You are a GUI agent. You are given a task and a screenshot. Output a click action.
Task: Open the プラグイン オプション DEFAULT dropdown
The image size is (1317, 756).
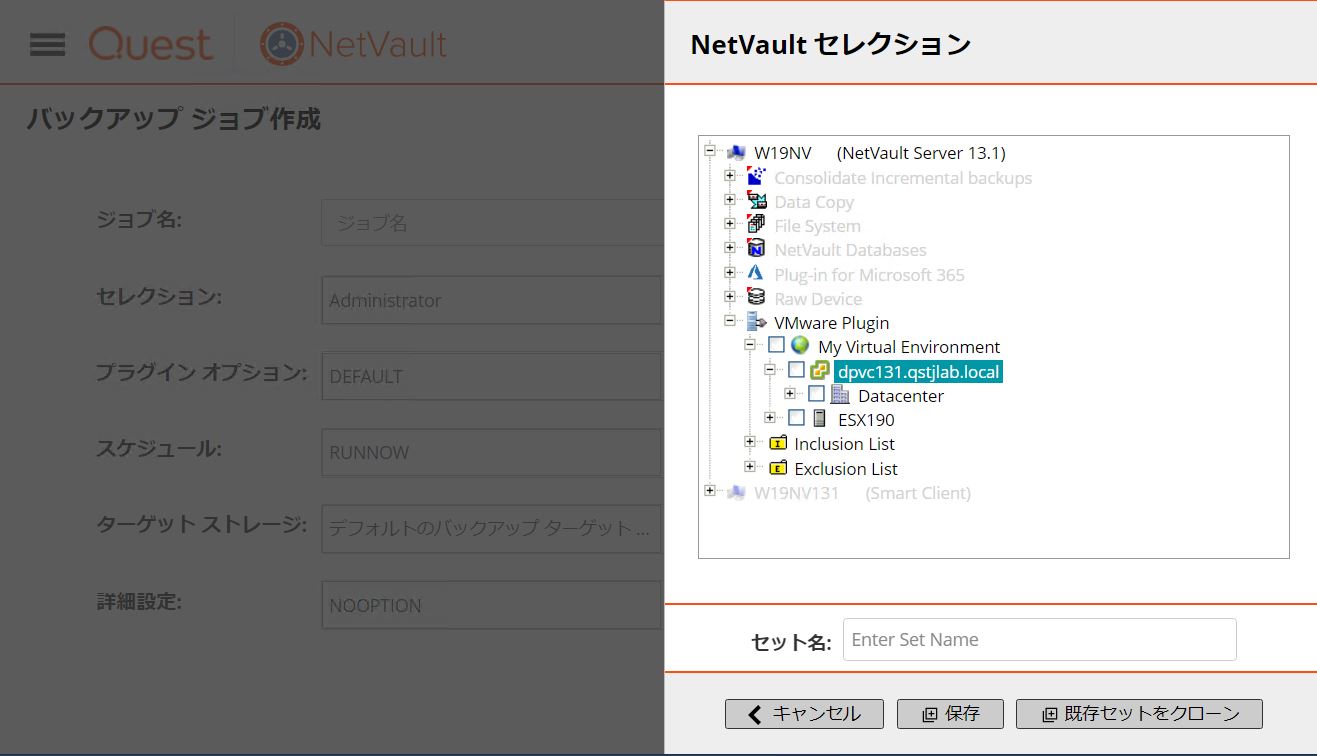click(492, 376)
